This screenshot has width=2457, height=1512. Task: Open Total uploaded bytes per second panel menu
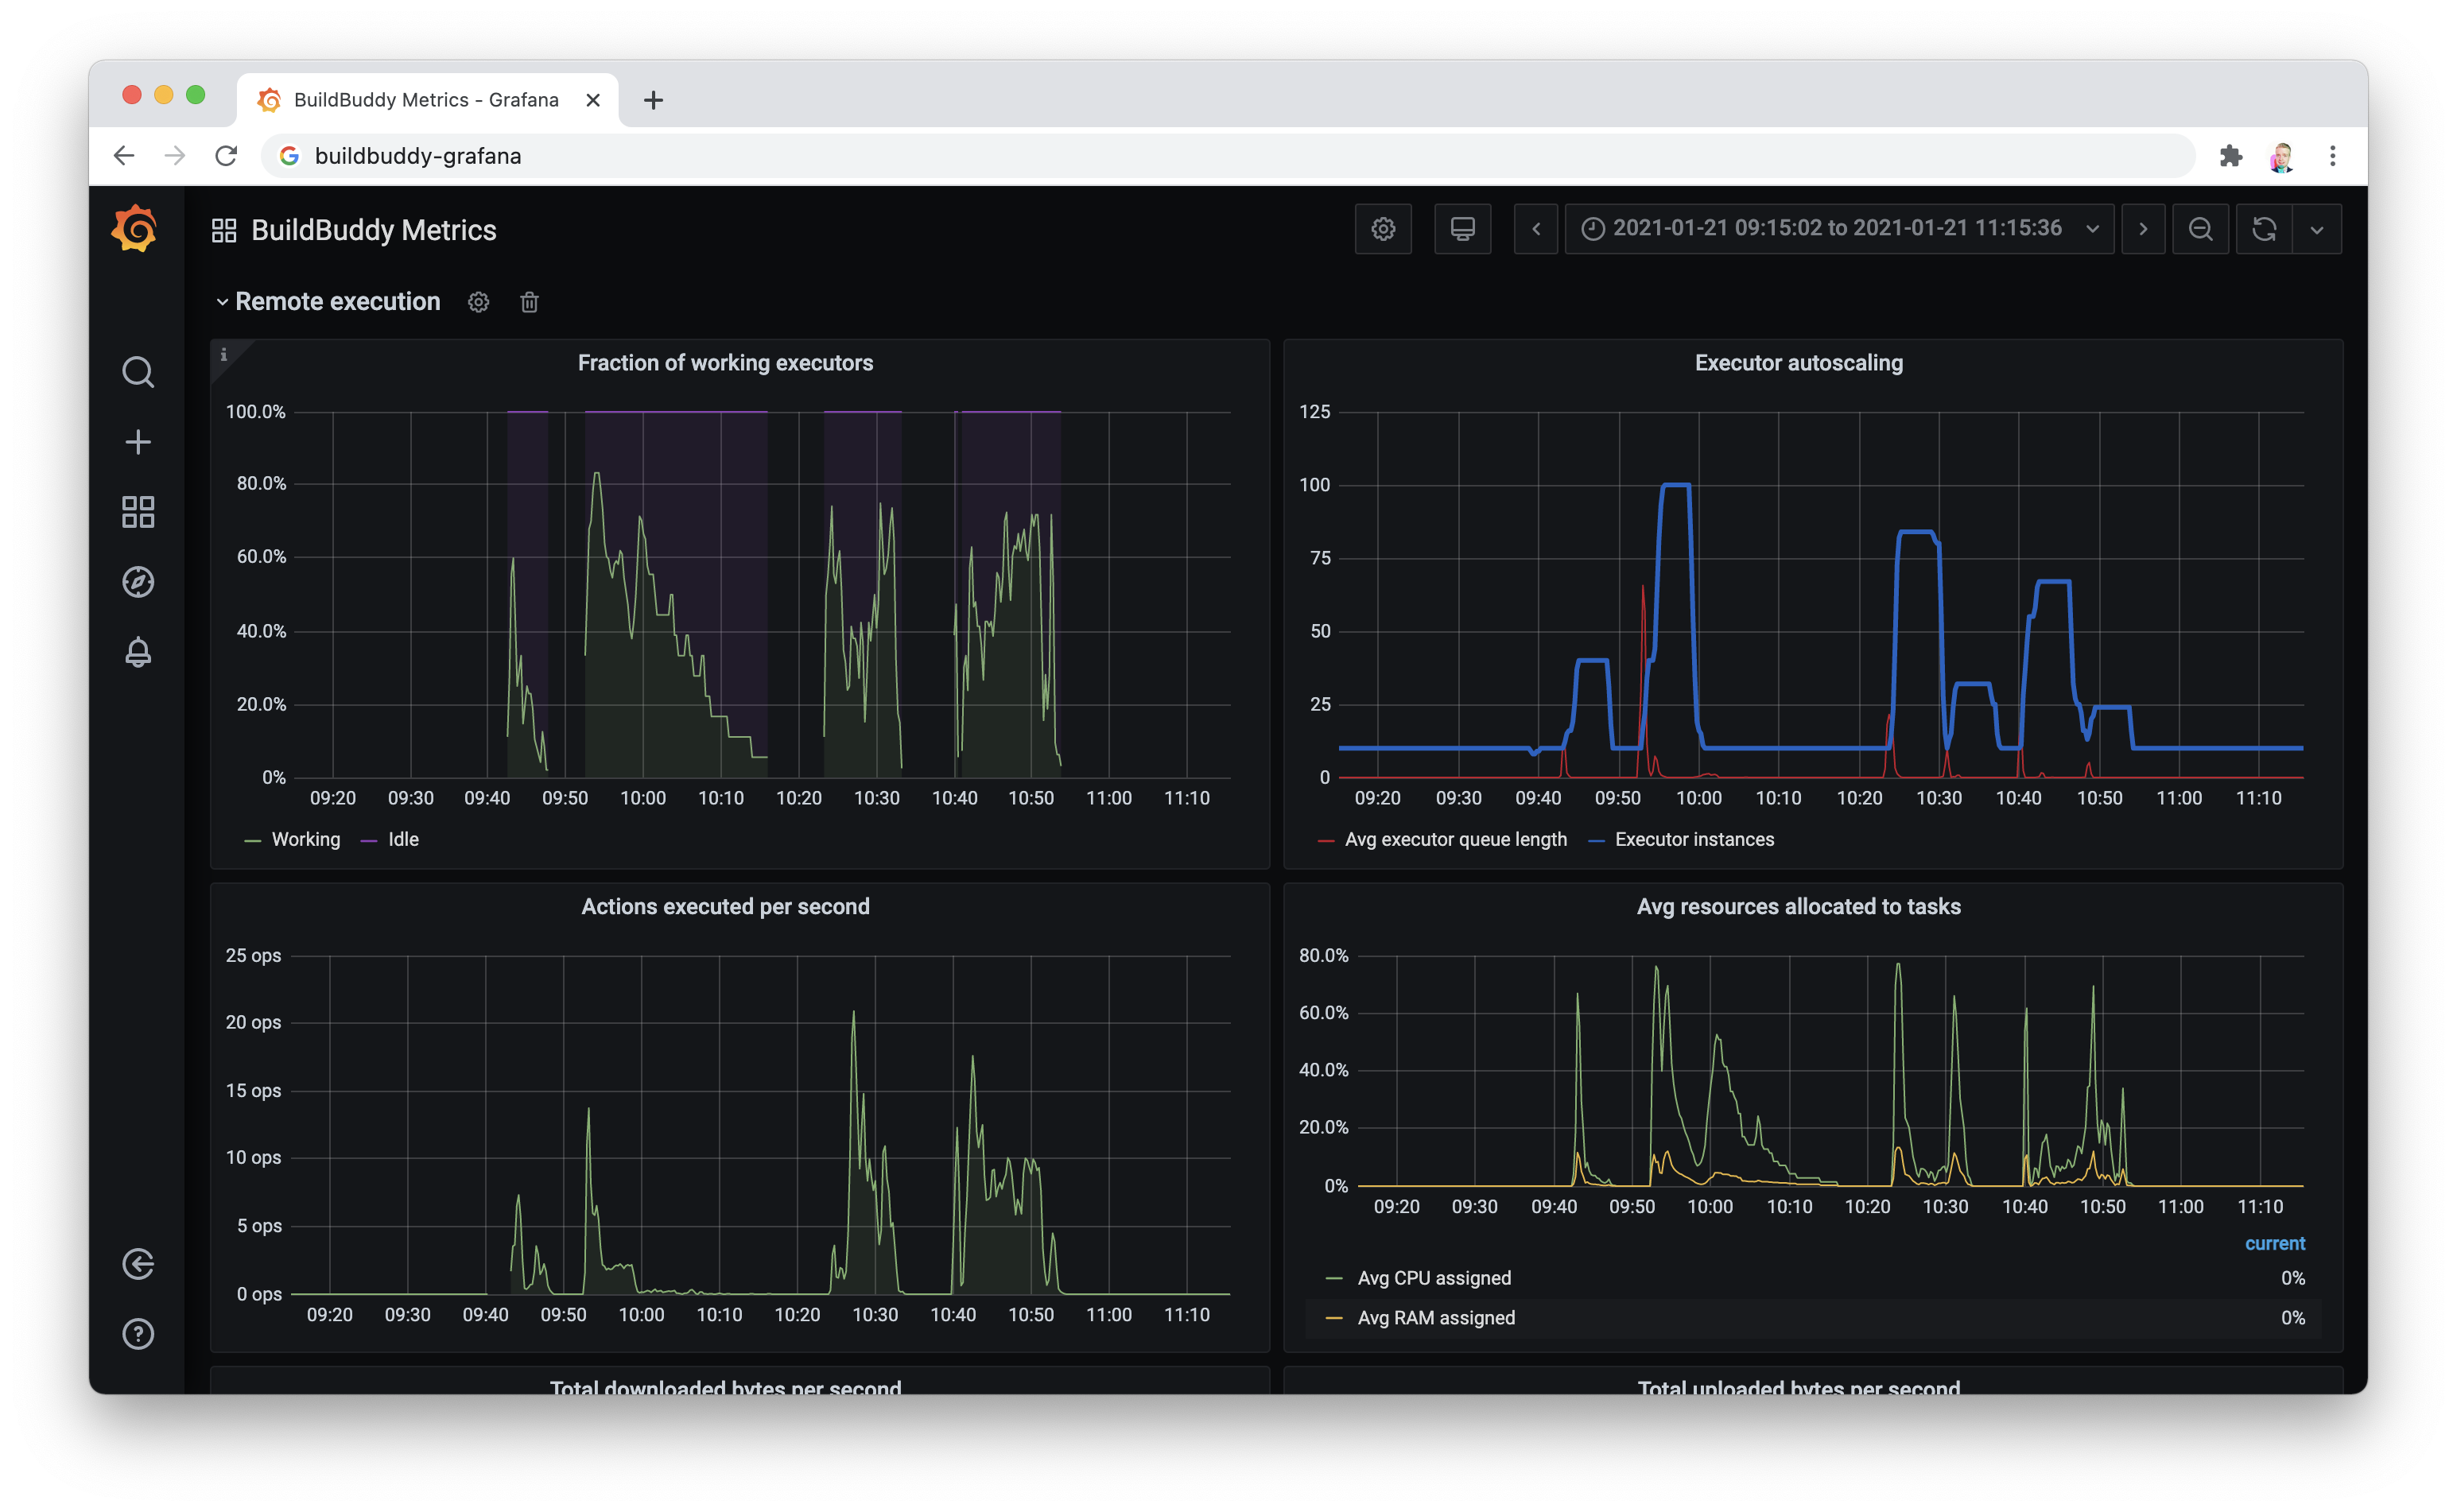pyautogui.click(x=1798, y=1387)
